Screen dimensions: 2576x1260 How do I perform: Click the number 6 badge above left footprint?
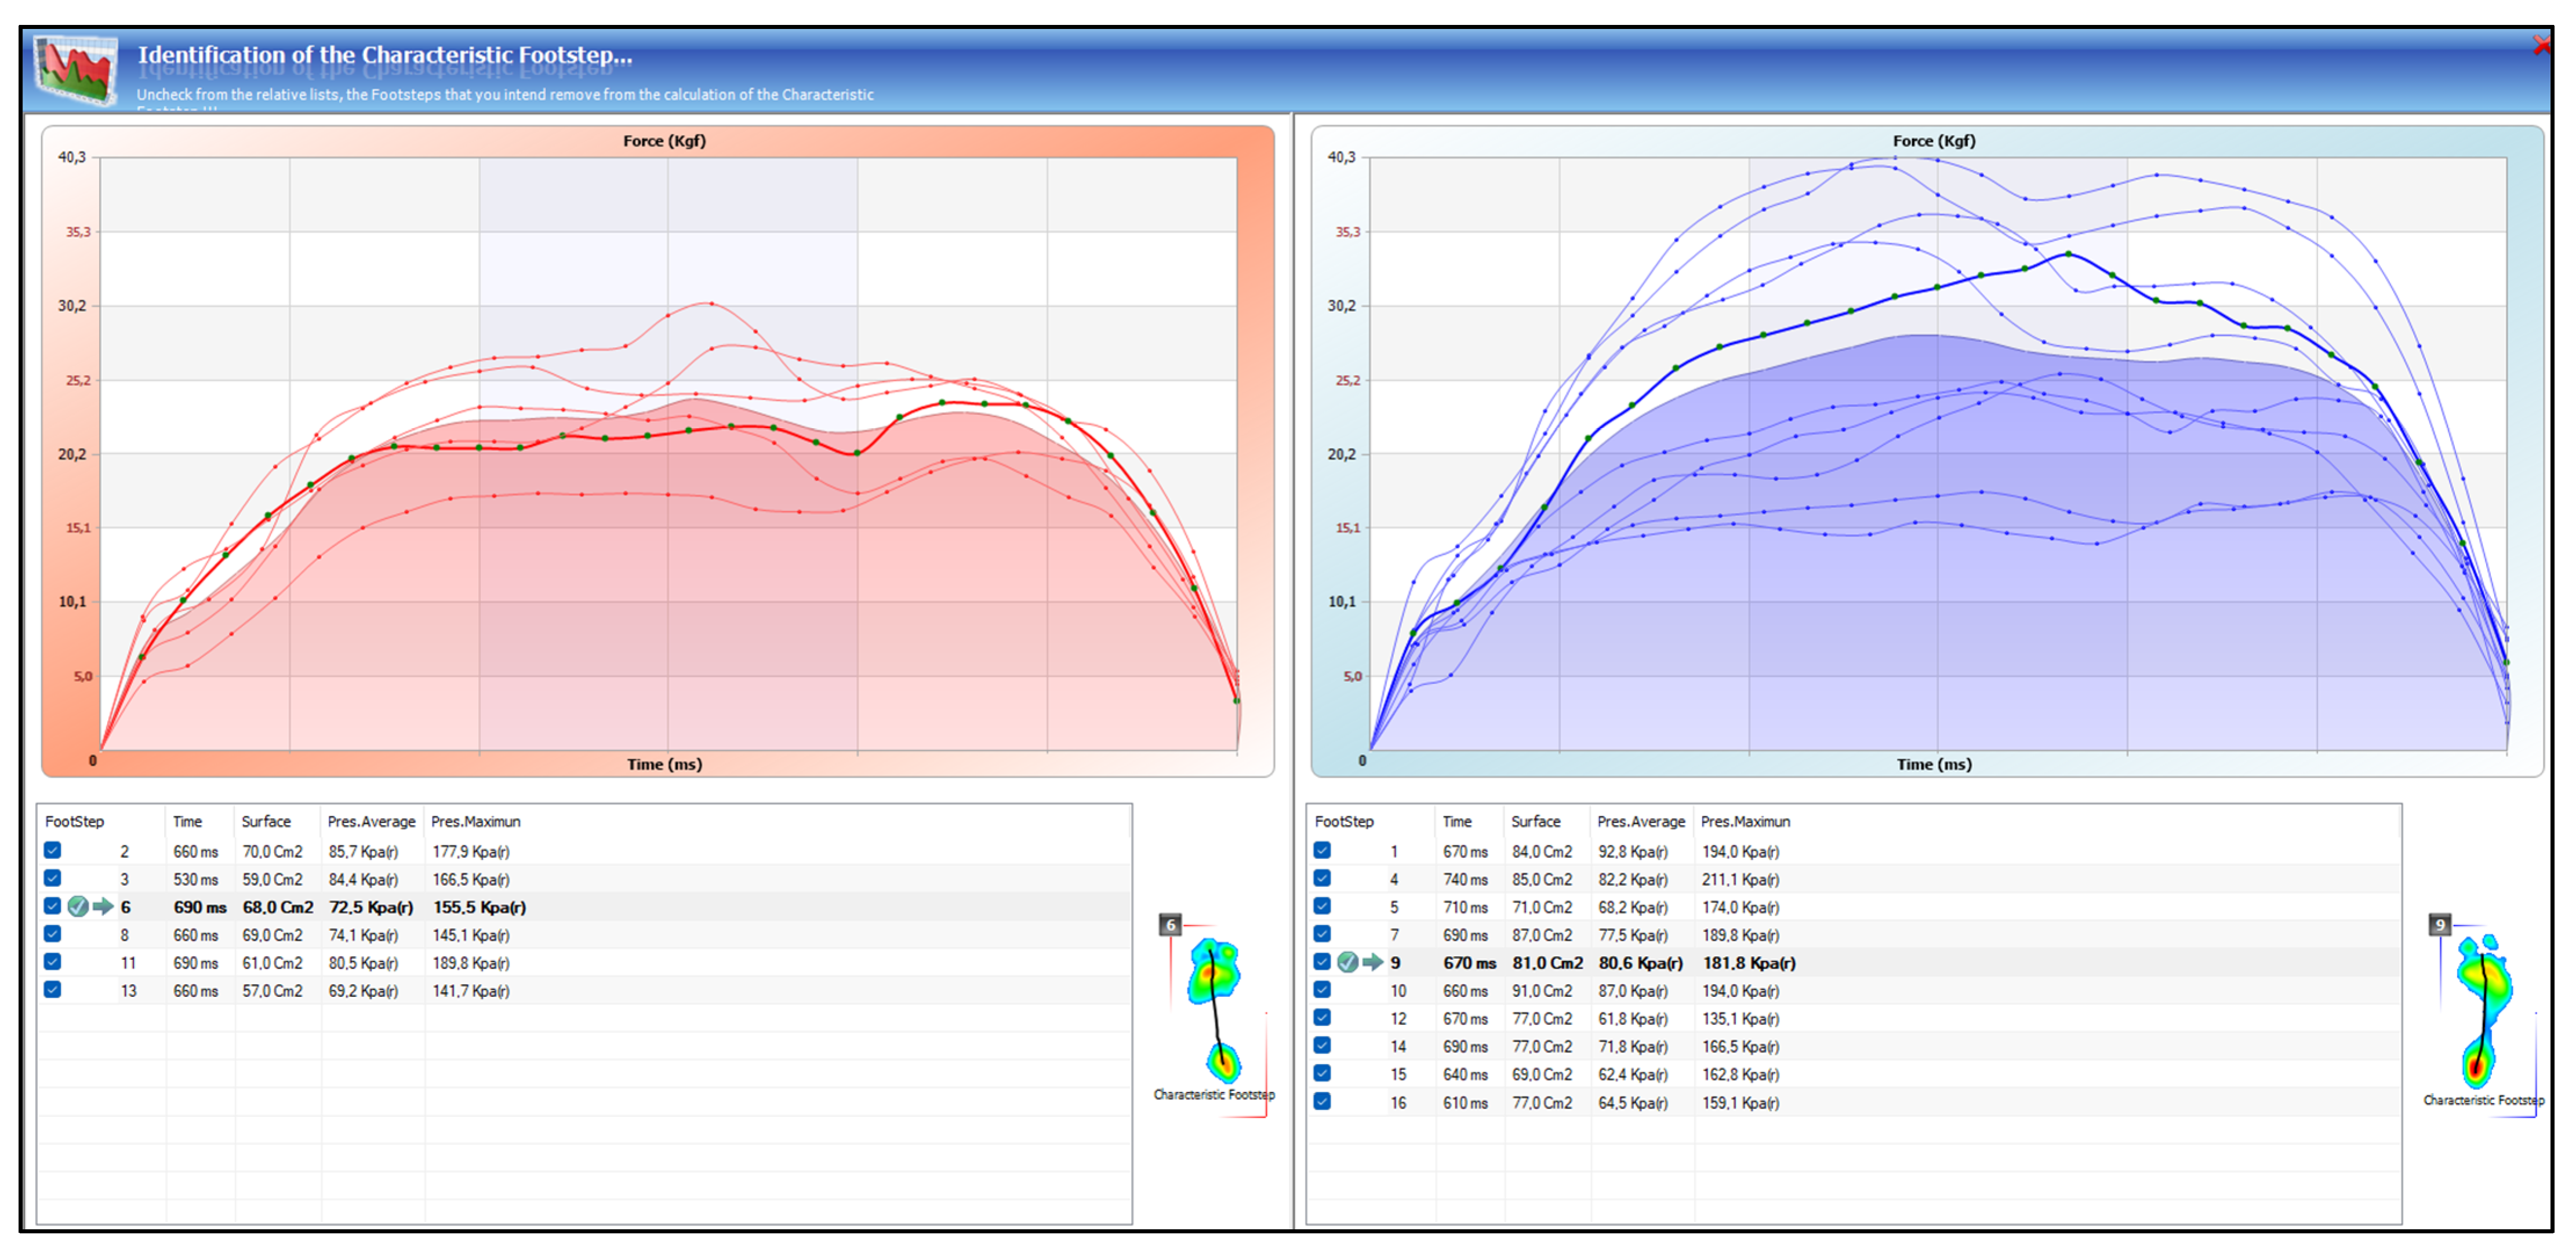click(x=1170, y=925)
